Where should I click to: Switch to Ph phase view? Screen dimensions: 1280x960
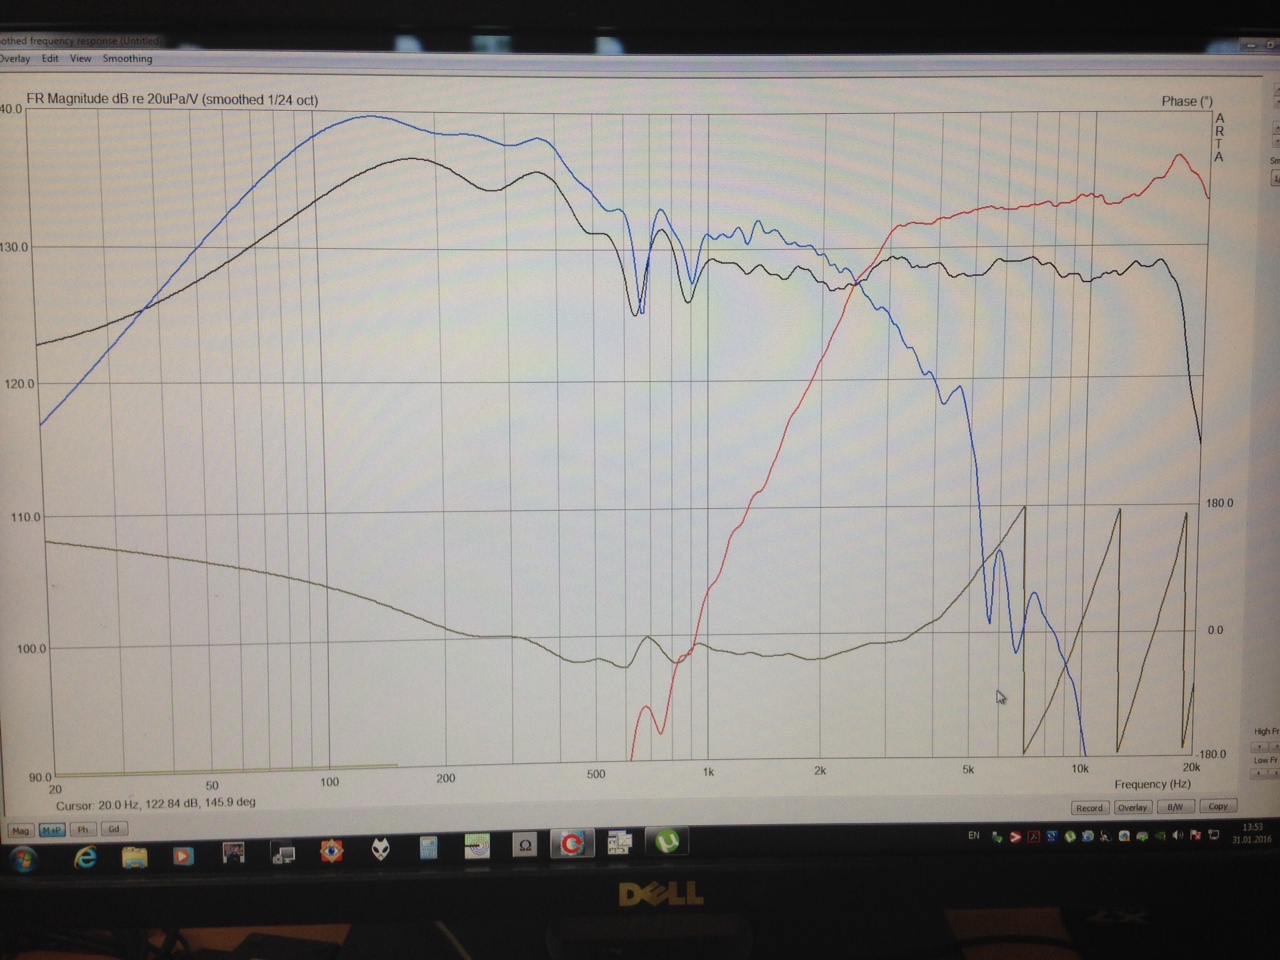(83, 829)
